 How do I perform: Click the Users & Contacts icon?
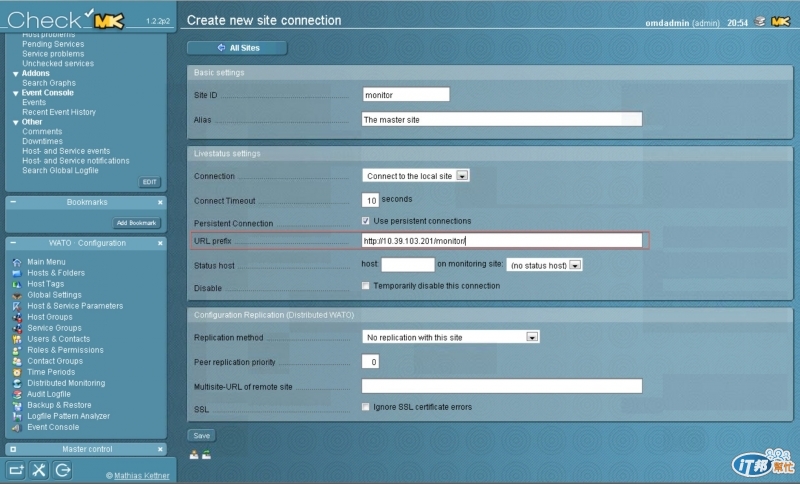click(17, 339)
